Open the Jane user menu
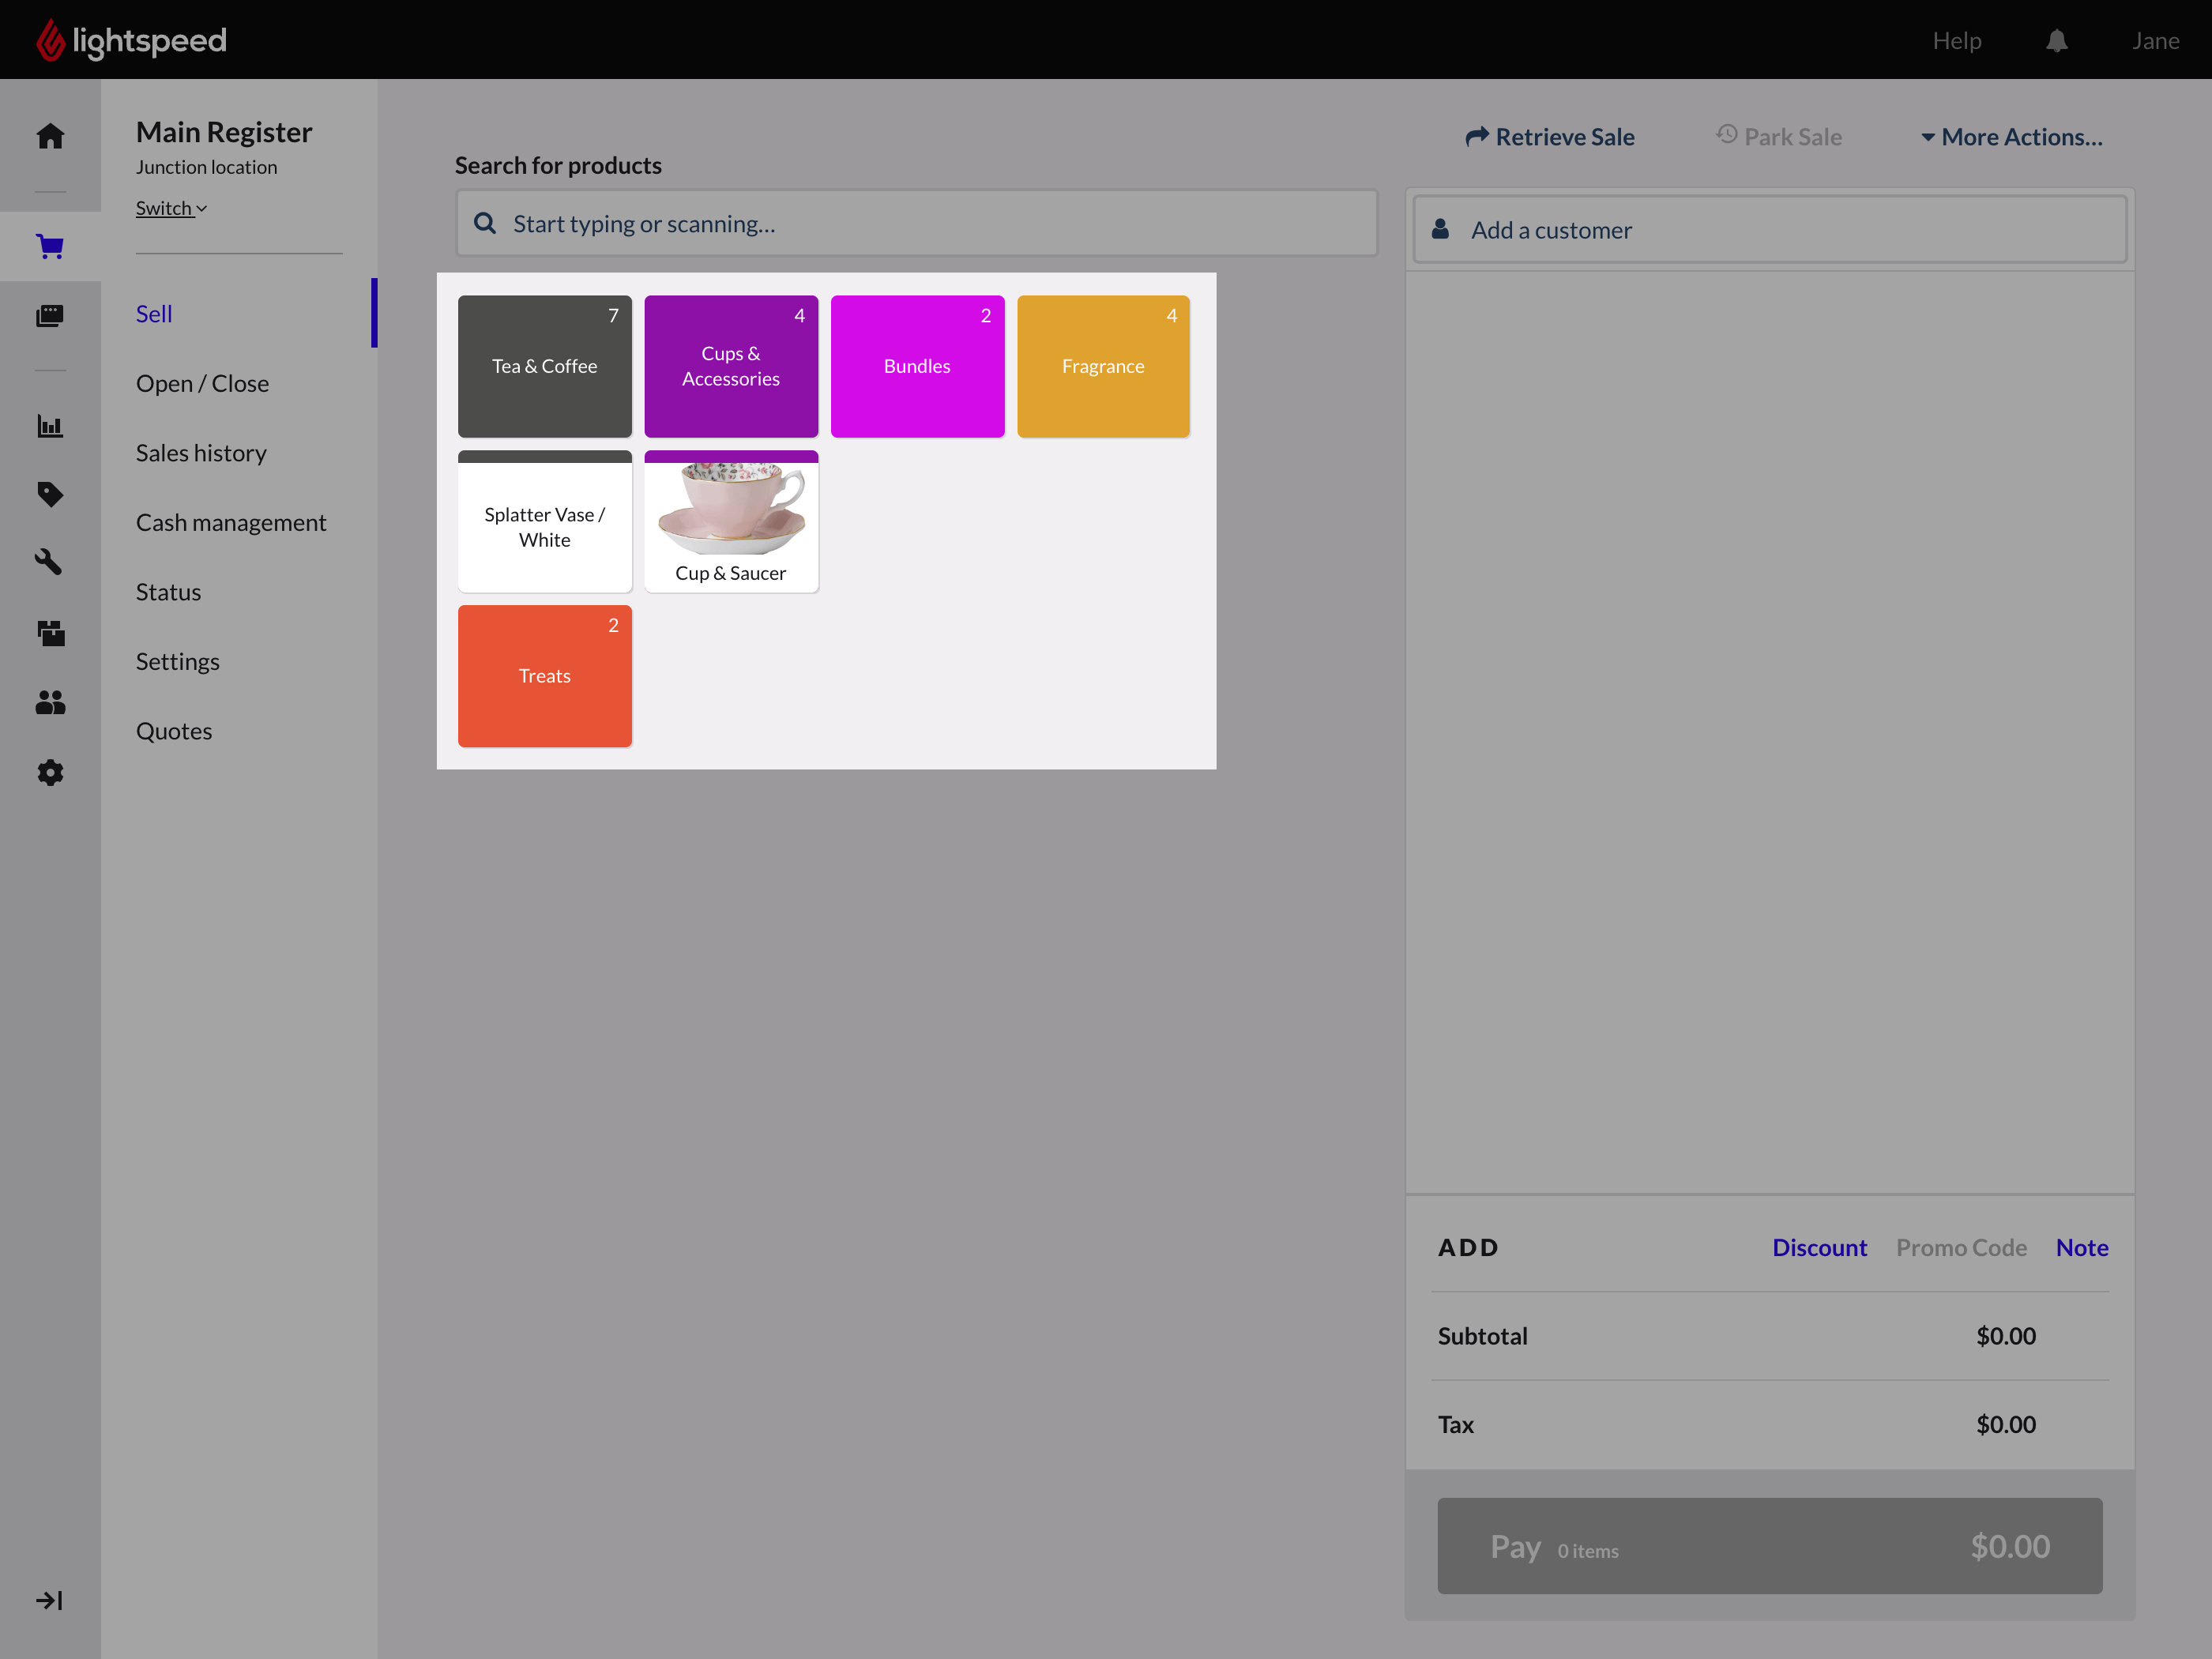The width and height of the screenshot is (2212, 1659). [x=2155, y=41]
